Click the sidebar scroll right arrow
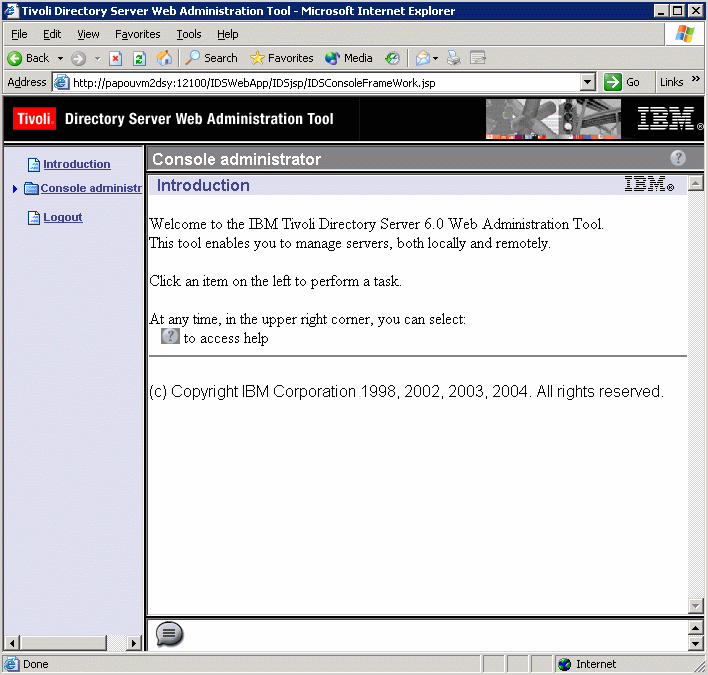This screenshot has height=675, width=708. pos(133,642)
